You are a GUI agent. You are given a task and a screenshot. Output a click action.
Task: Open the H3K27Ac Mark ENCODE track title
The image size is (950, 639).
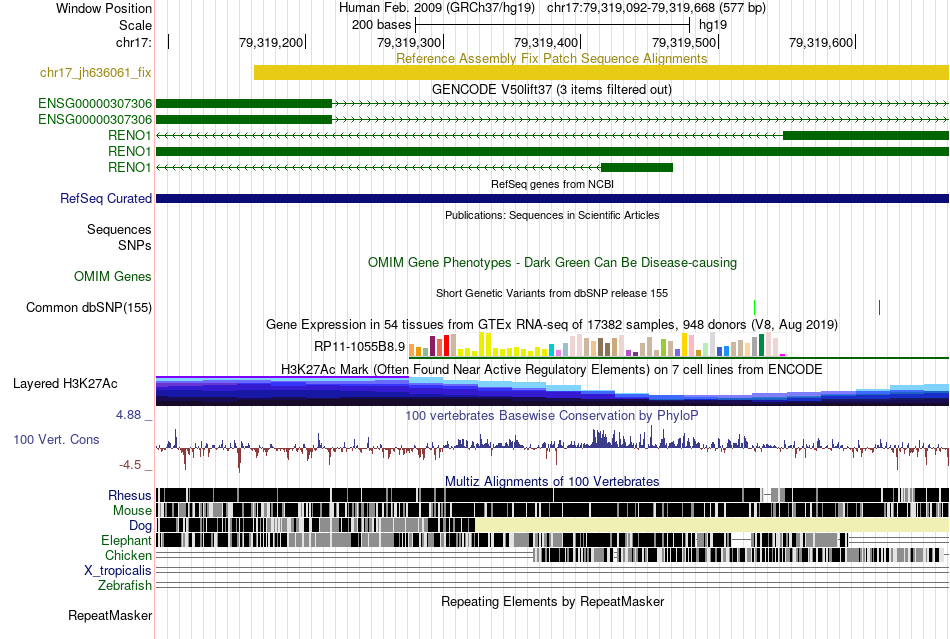click(x=552, y=369)
